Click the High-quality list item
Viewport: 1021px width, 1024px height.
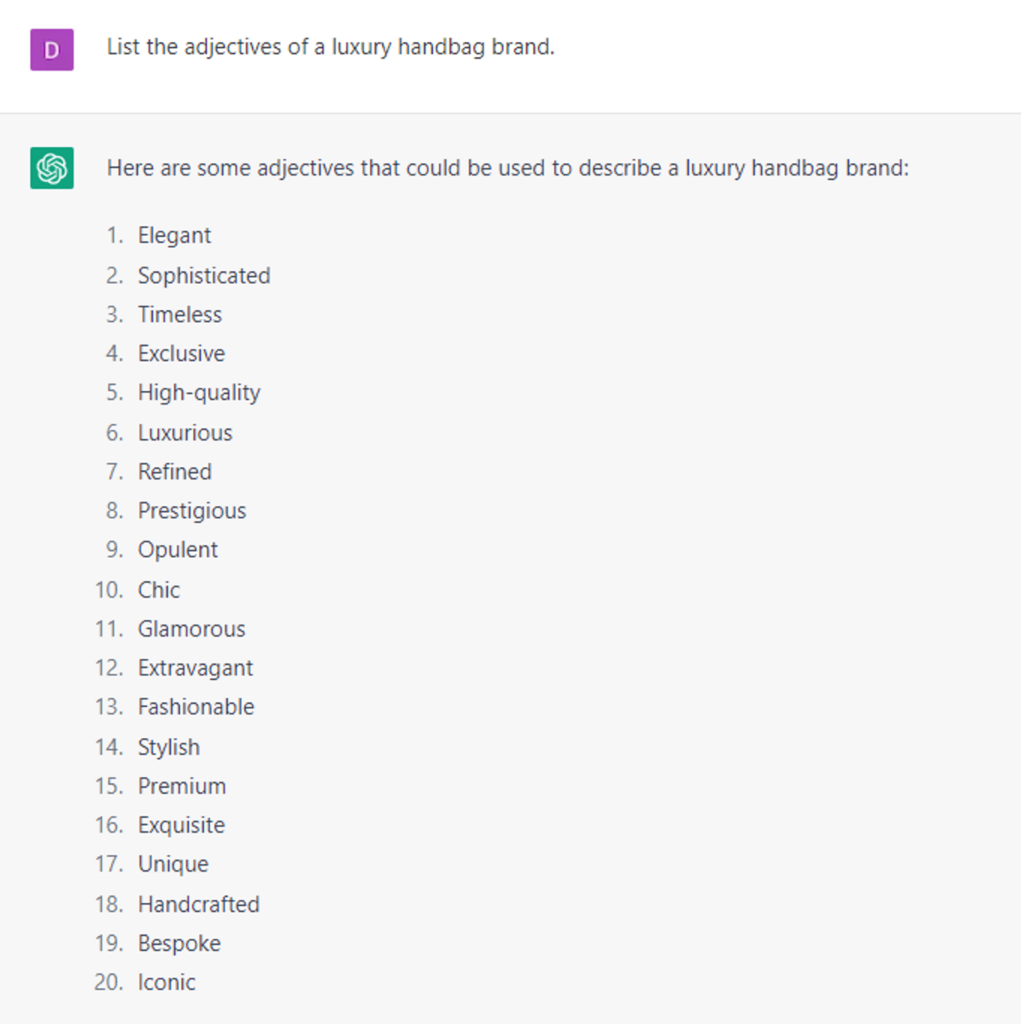pos(199,393)
